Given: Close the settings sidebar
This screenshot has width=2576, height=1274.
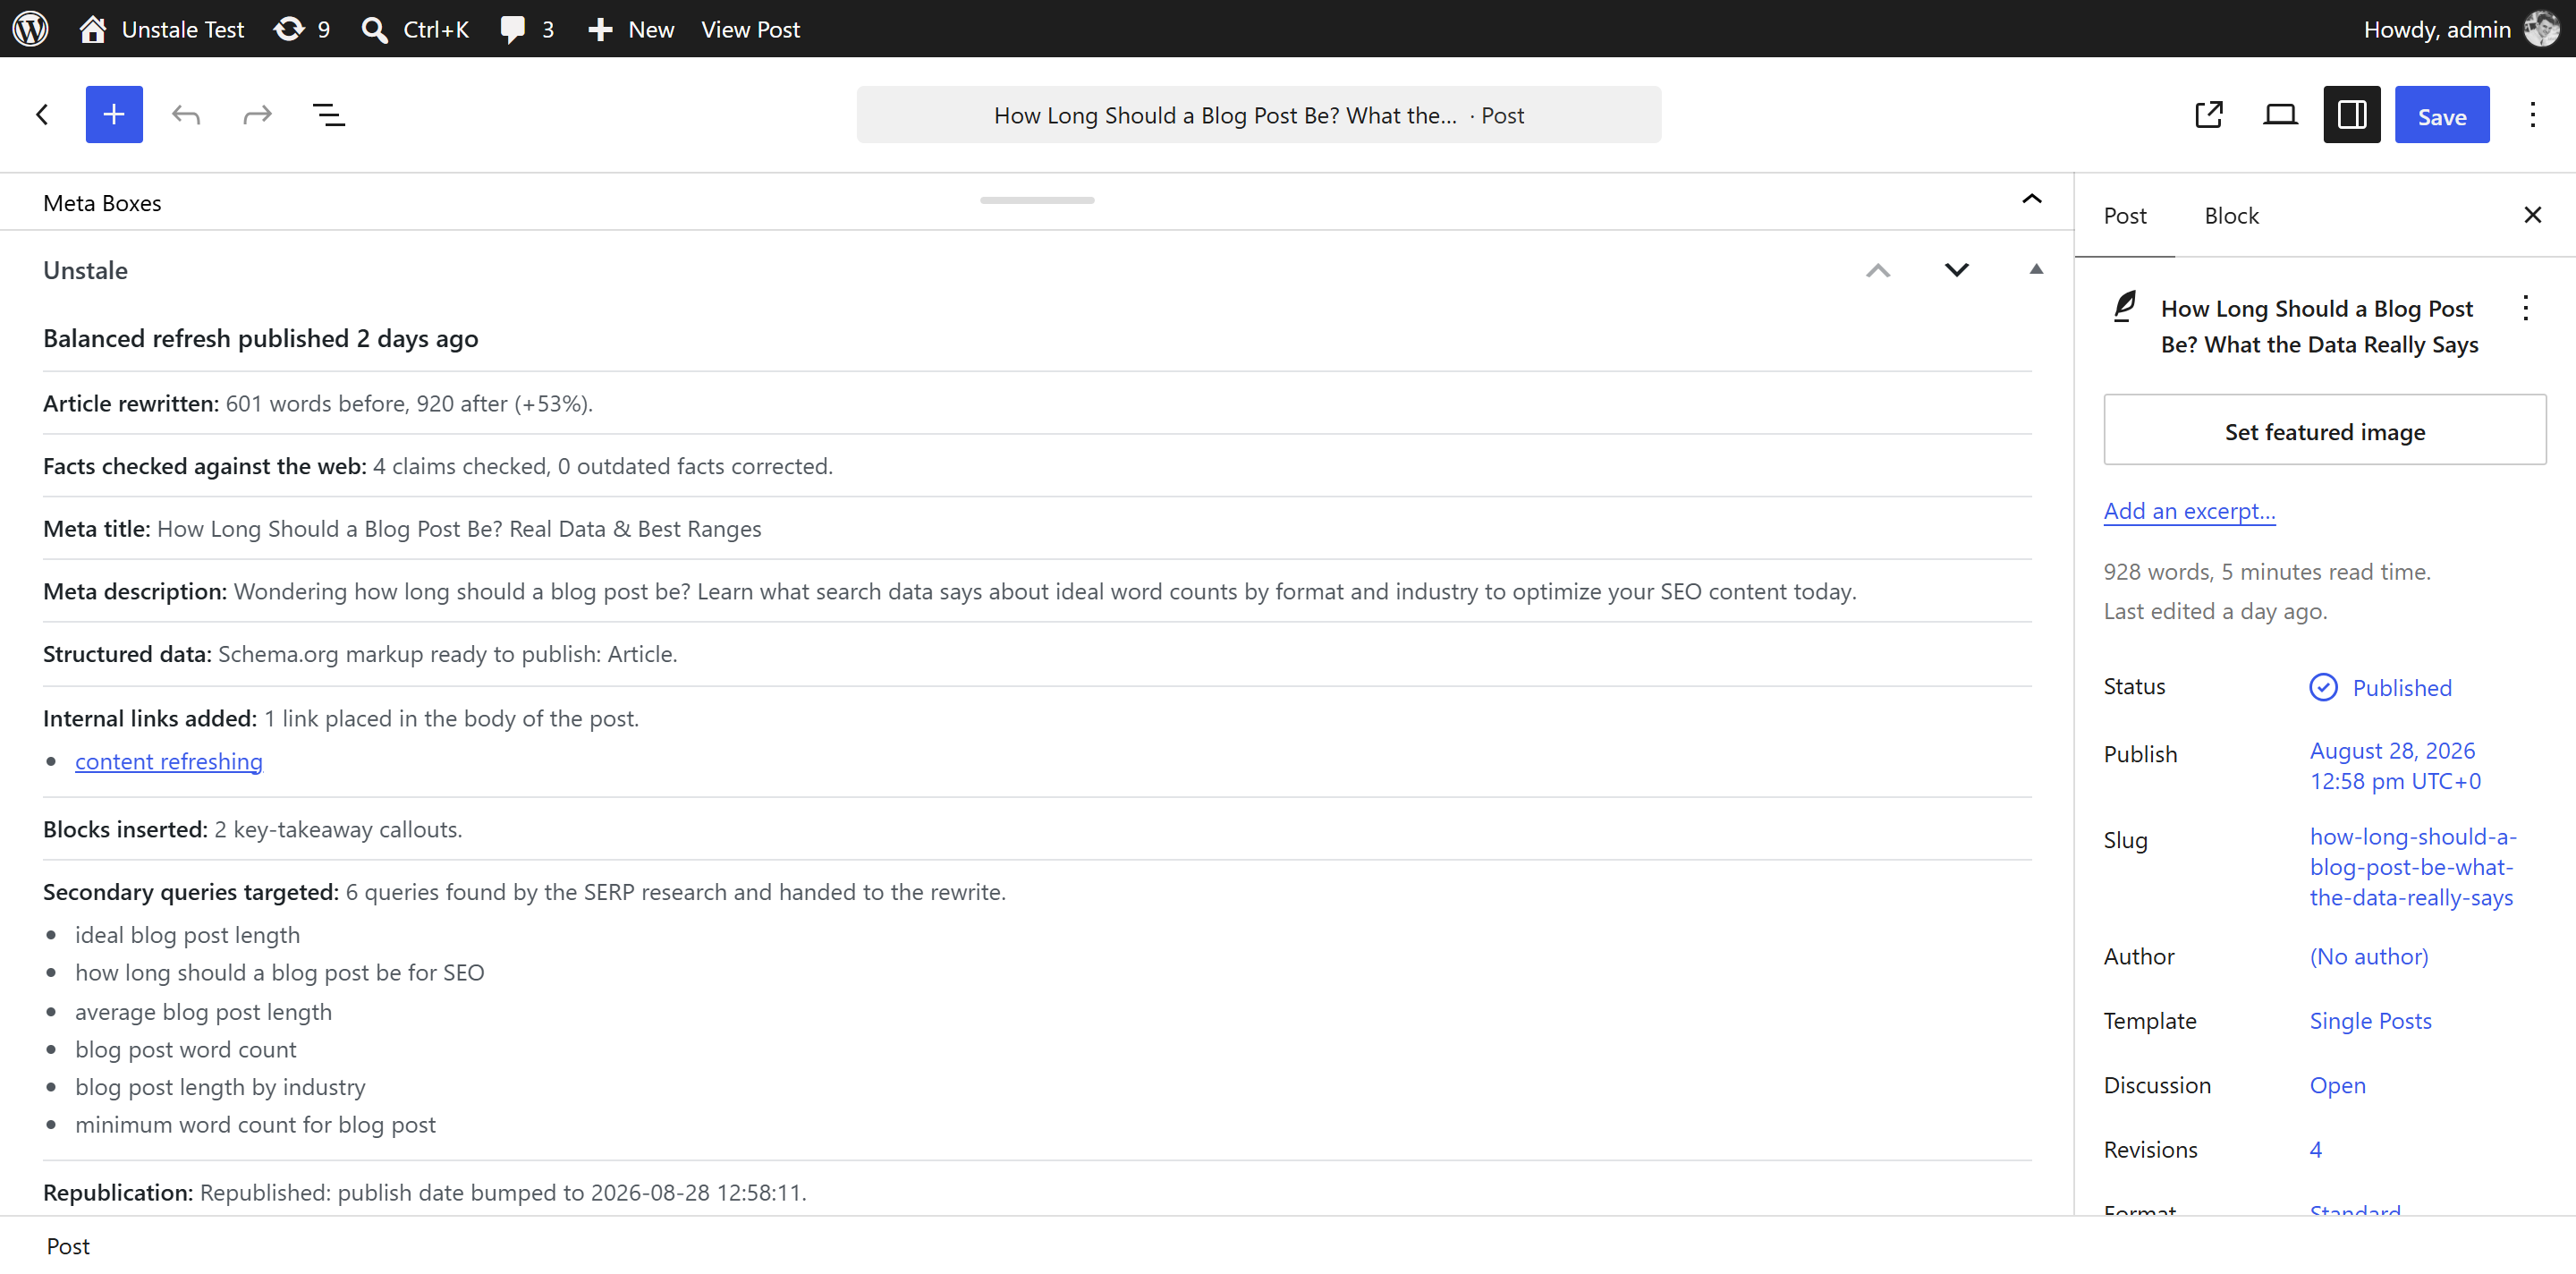Looking at the screenshot, I should click(x=2532, y=215).
